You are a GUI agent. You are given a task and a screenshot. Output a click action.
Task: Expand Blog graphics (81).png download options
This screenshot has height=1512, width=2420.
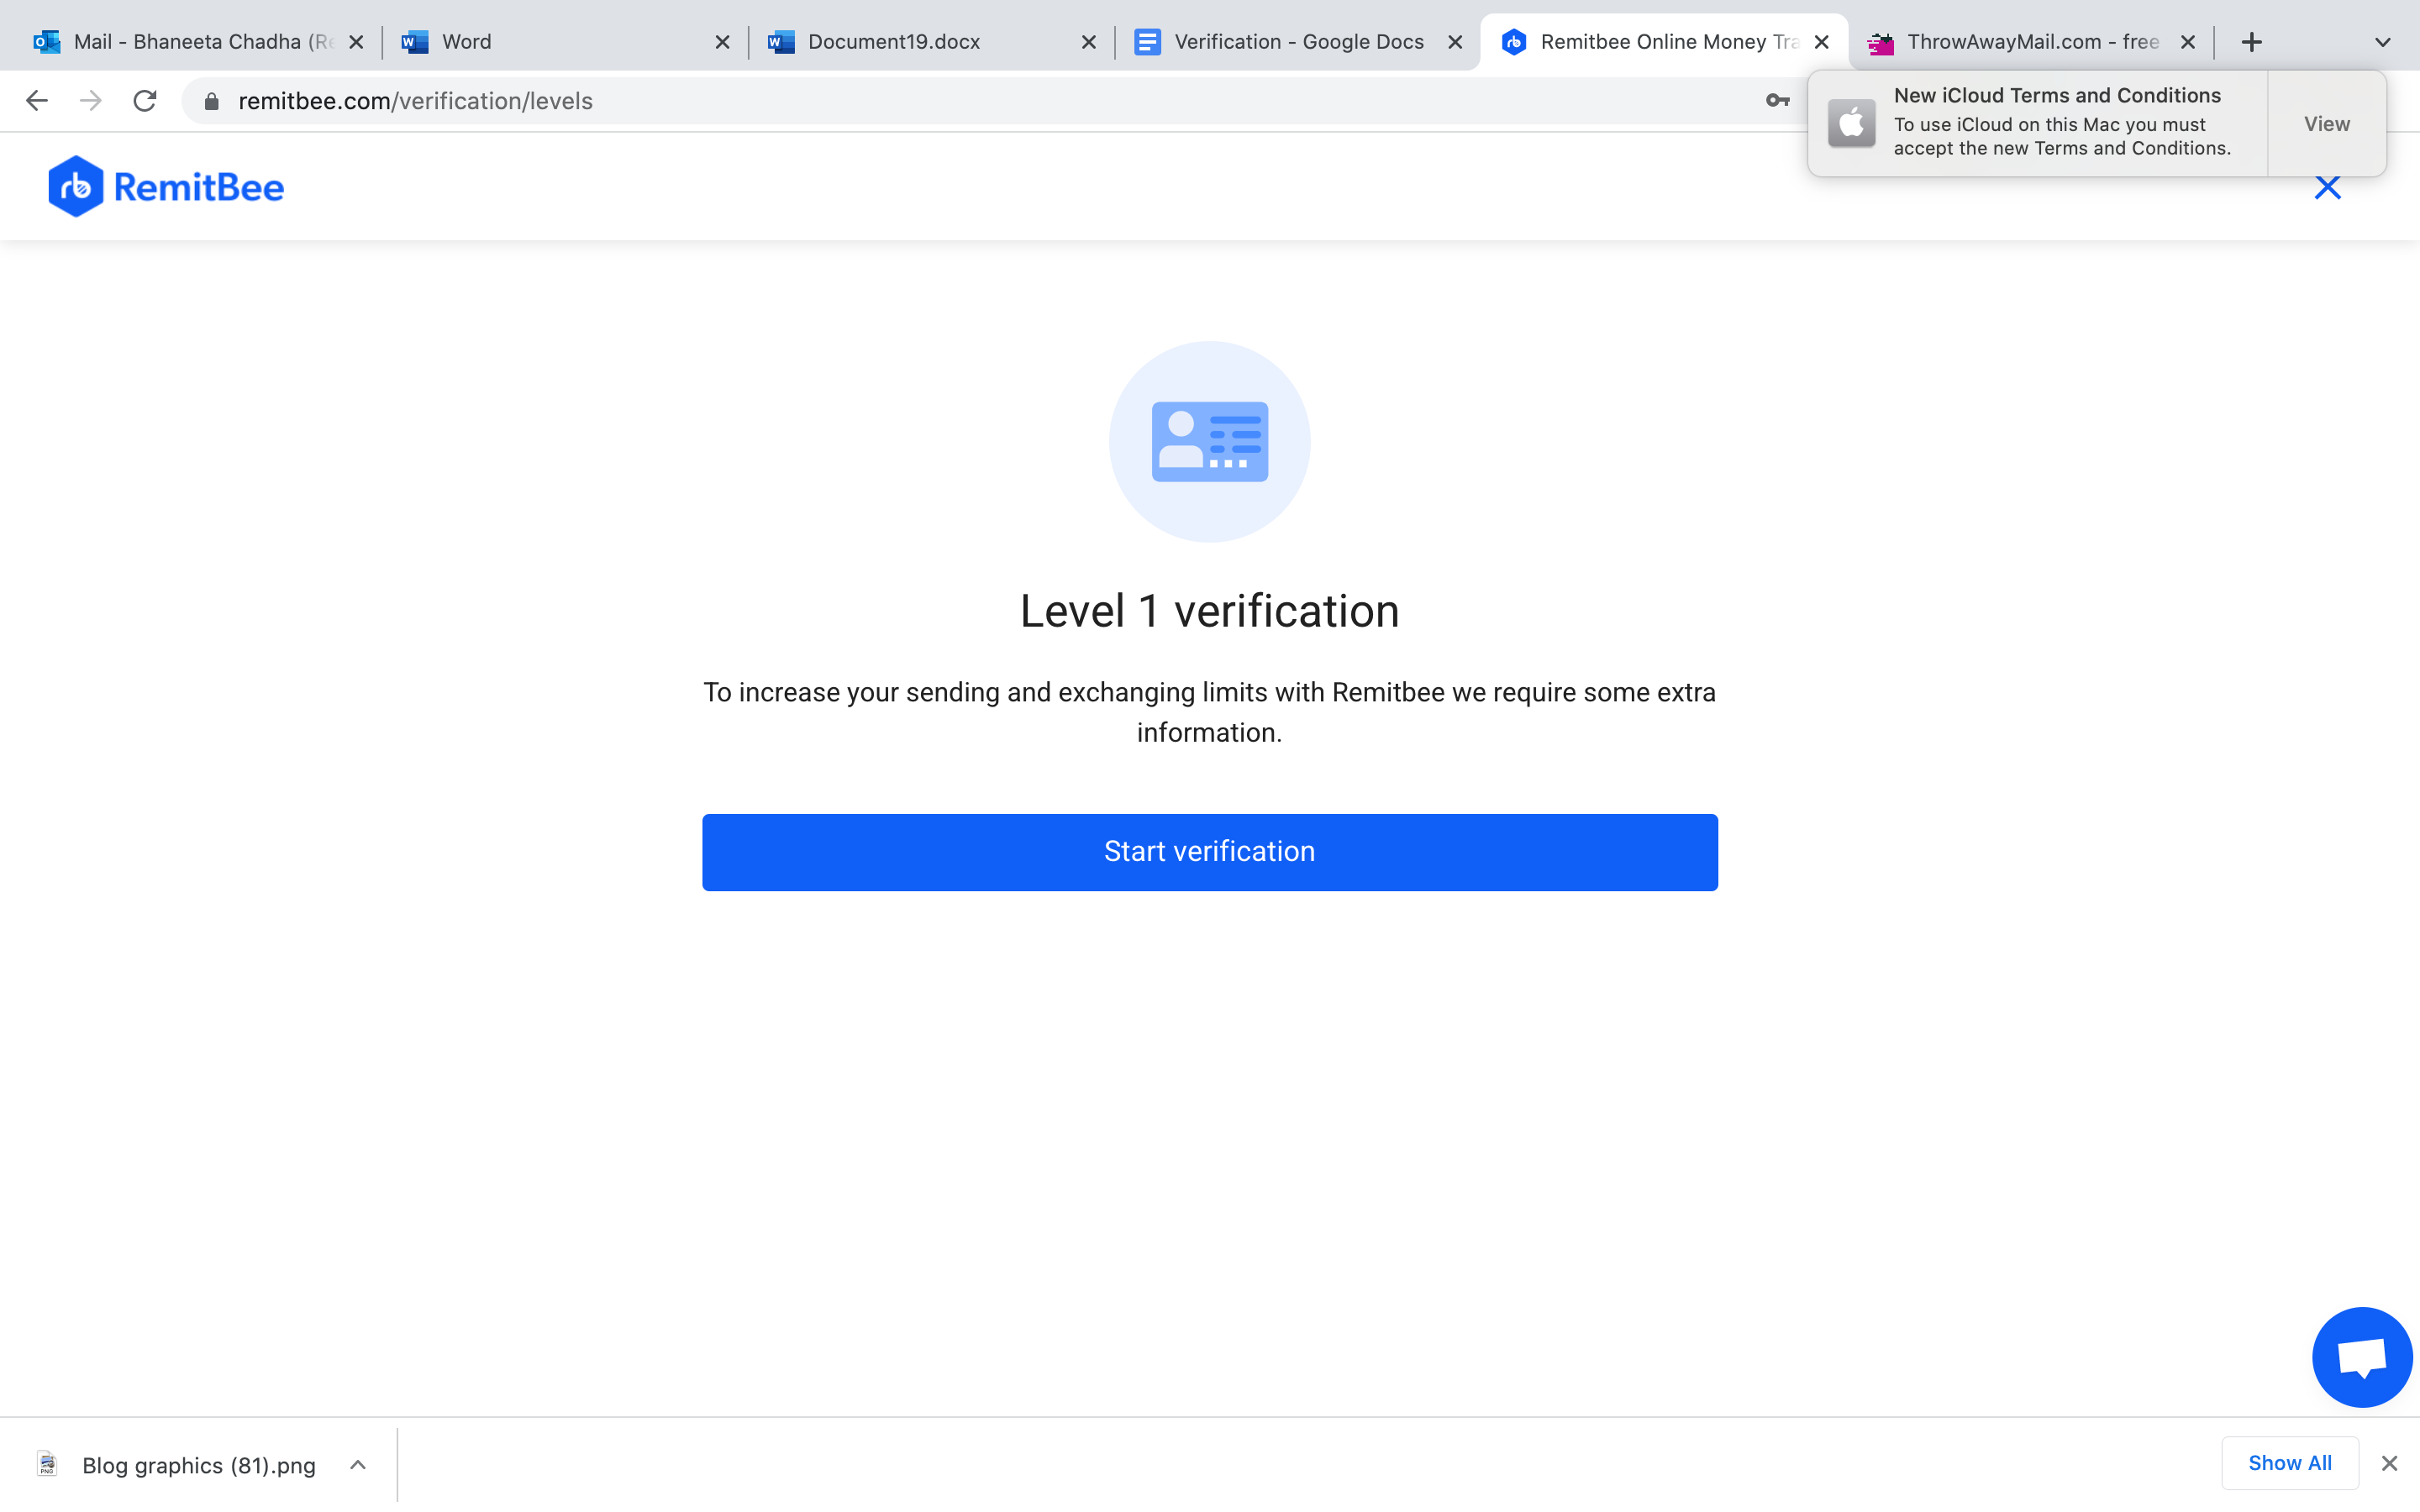tap(358, 1465)
